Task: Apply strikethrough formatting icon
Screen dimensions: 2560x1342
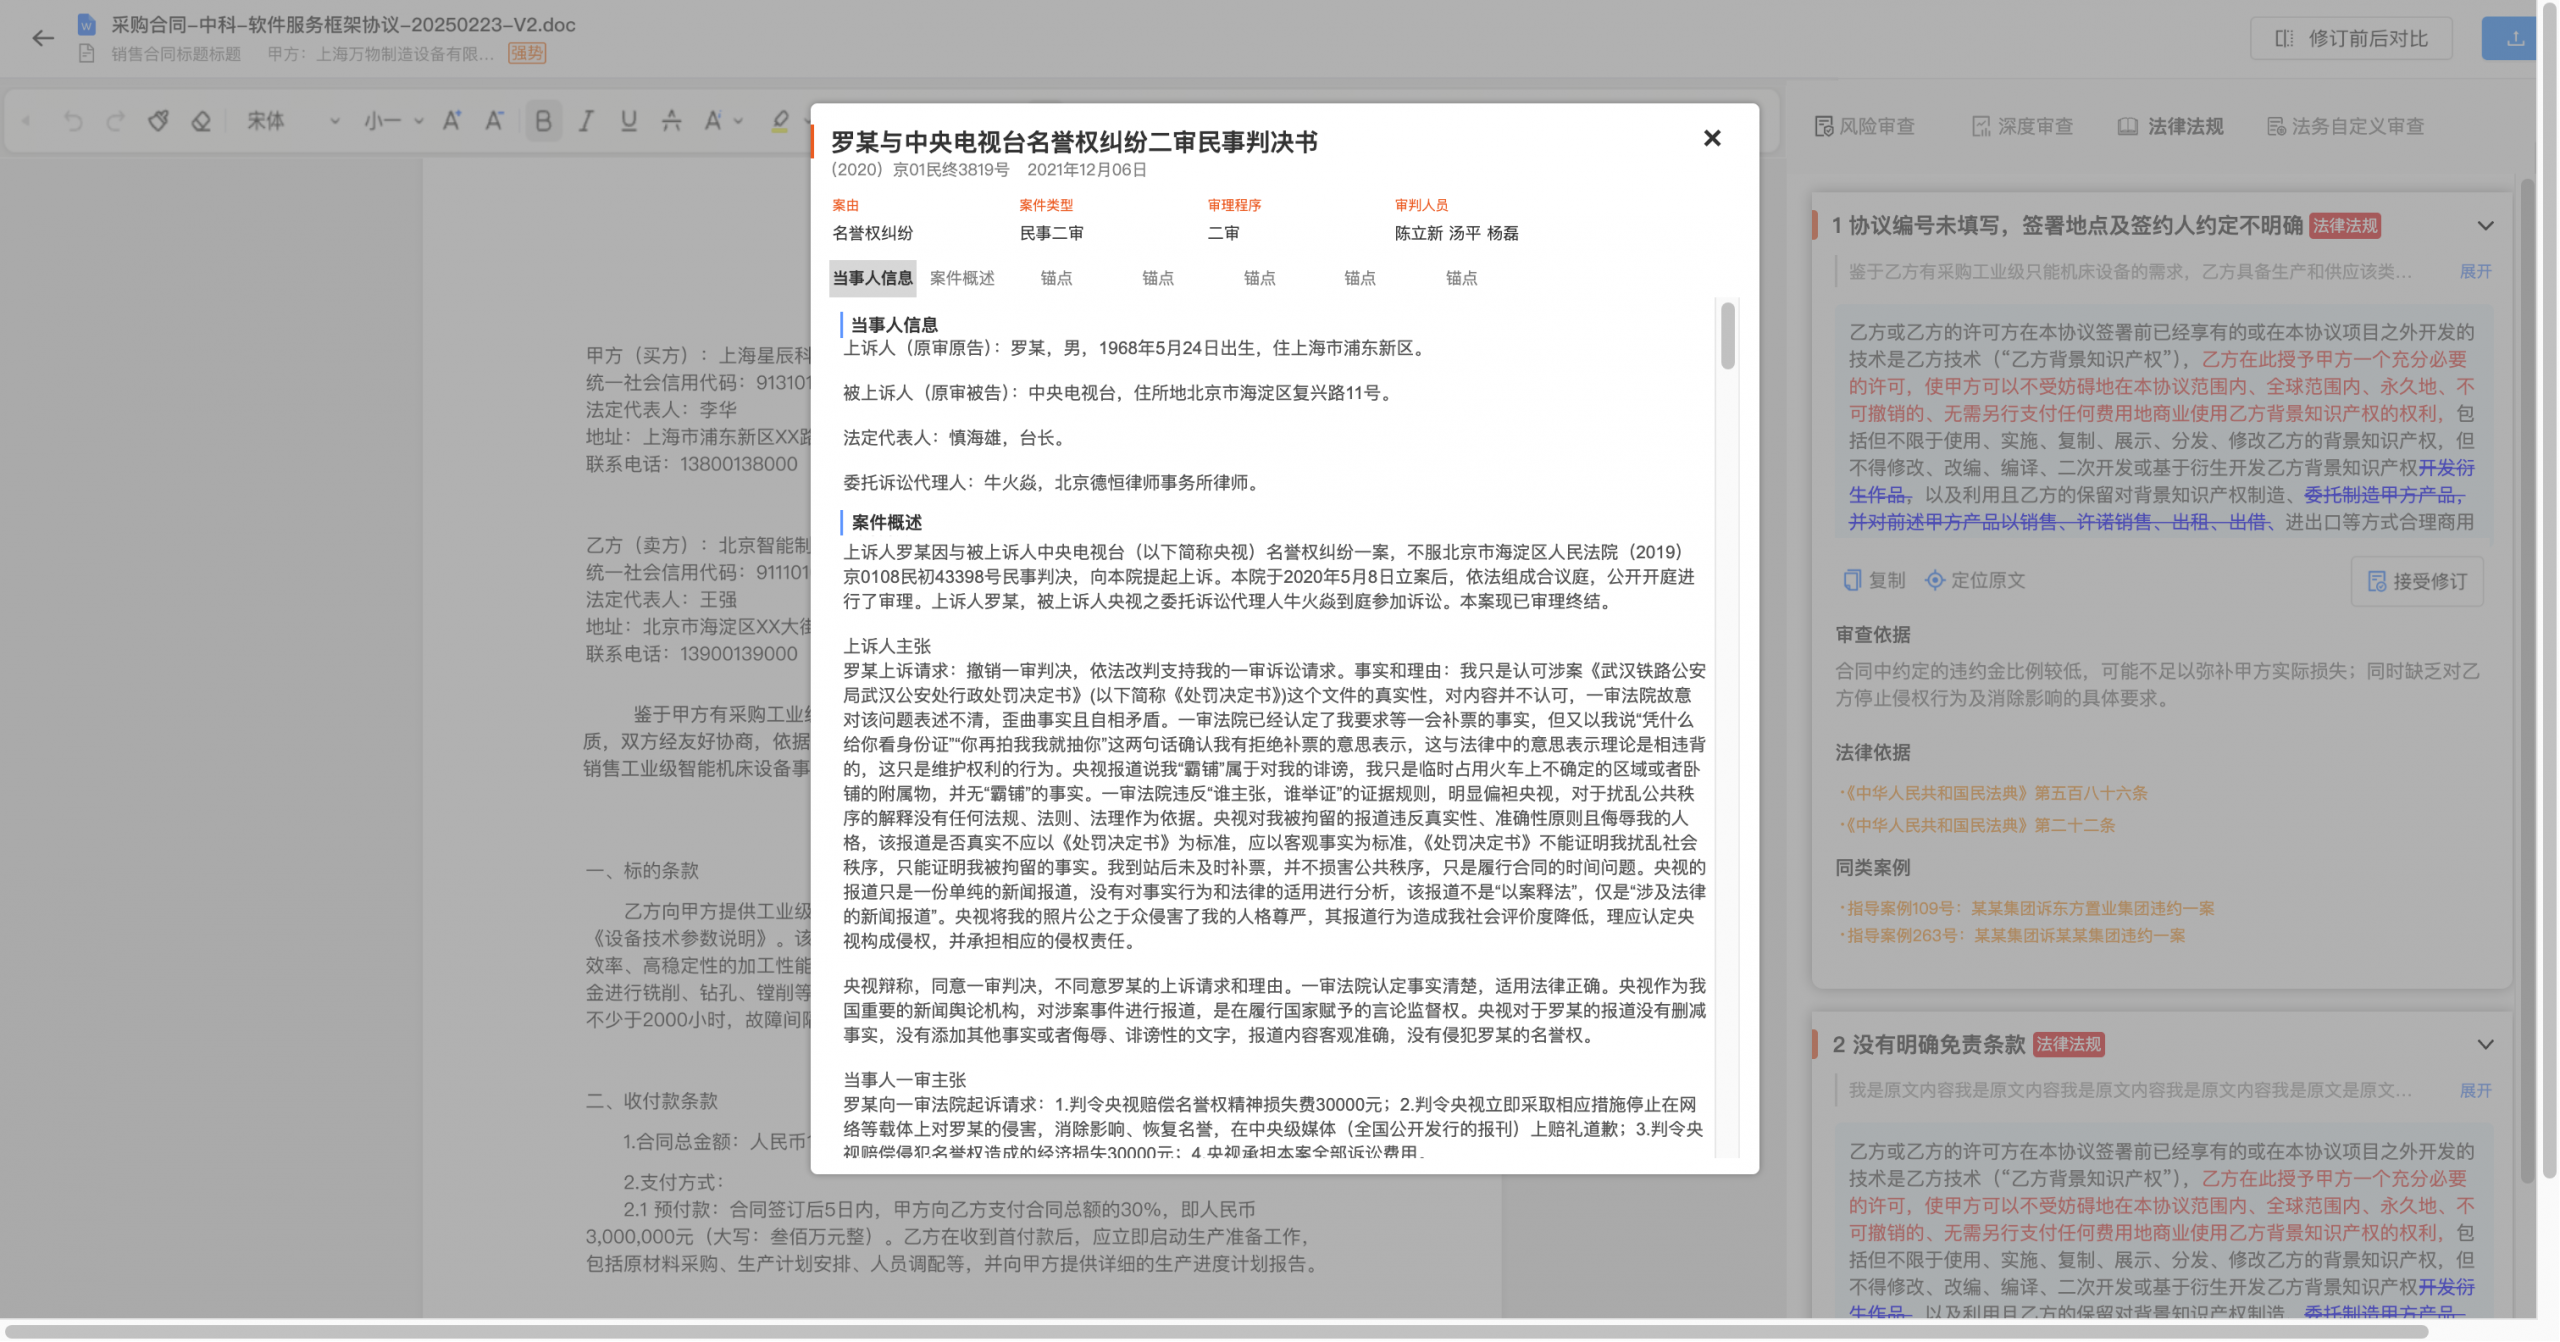Action: pos(671,121)
